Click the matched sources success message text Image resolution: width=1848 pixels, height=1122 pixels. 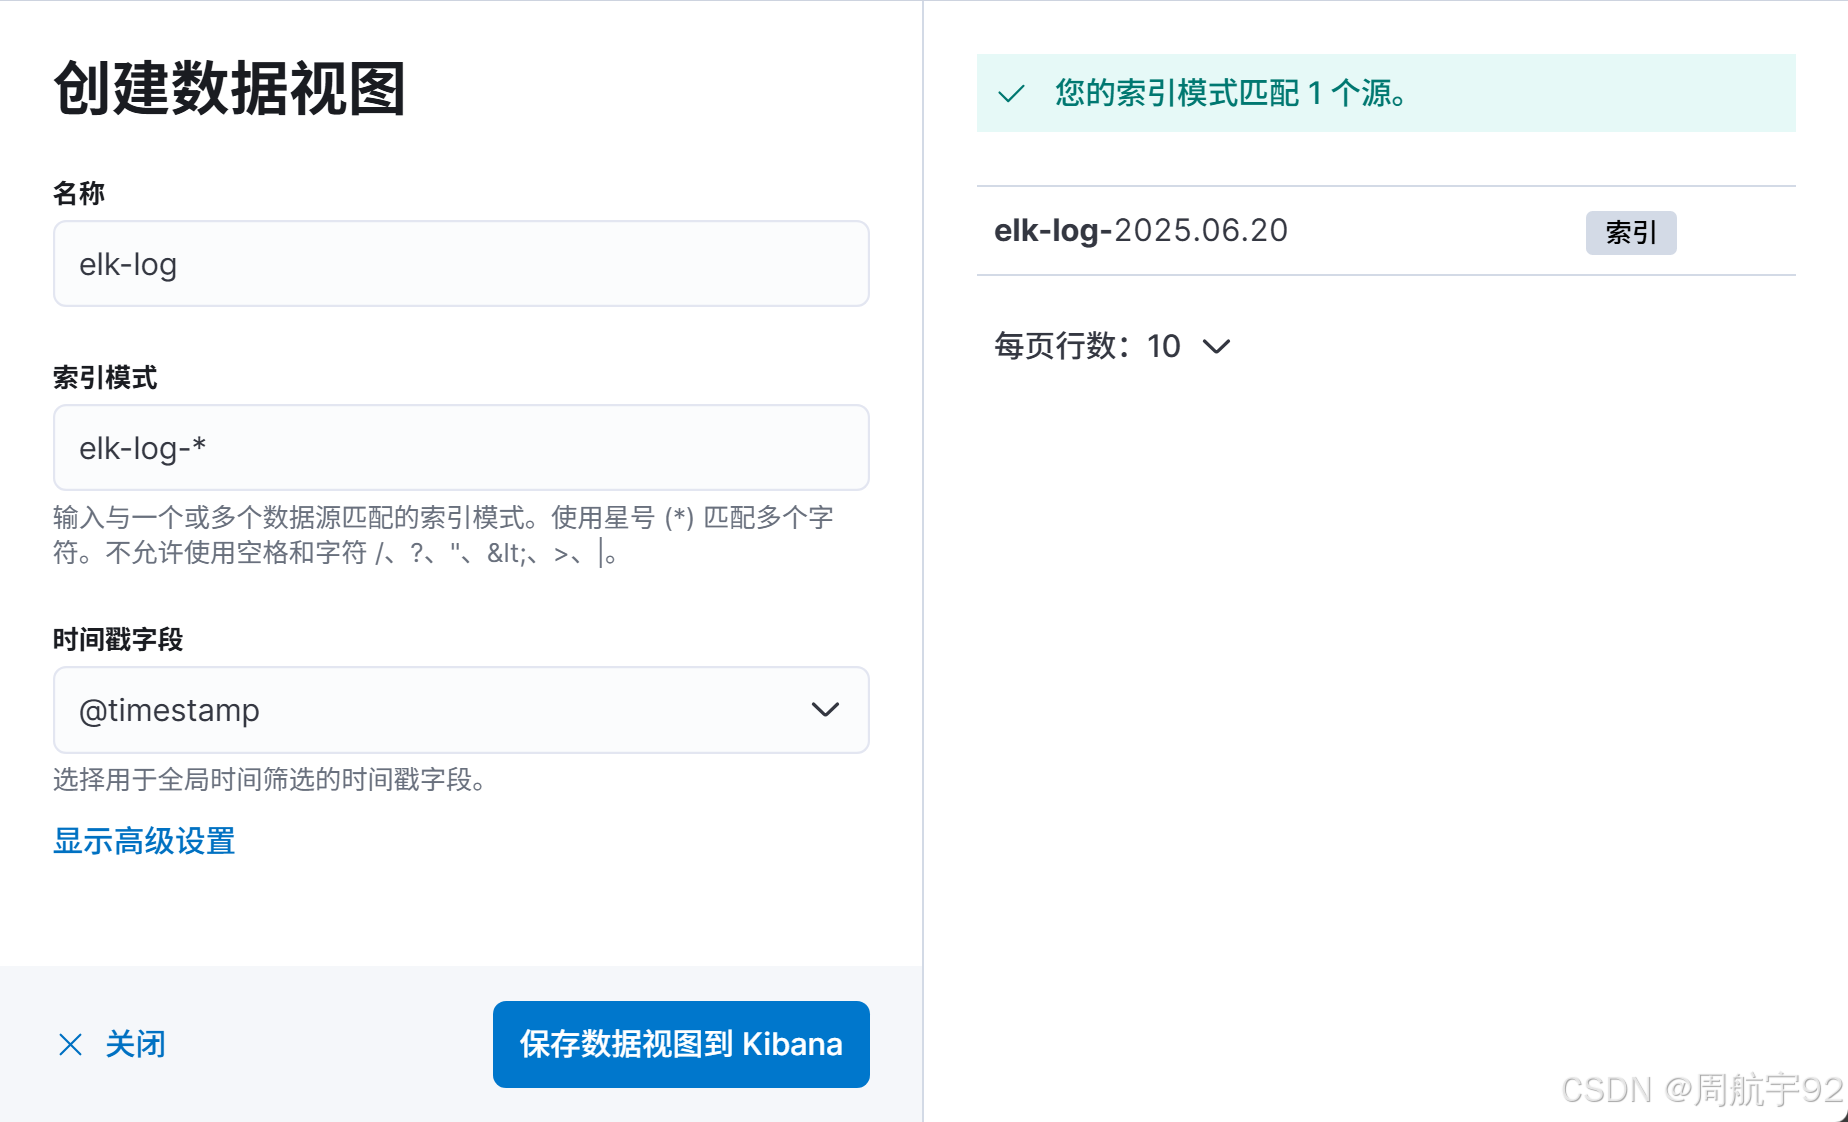[x=1233, y=93]
